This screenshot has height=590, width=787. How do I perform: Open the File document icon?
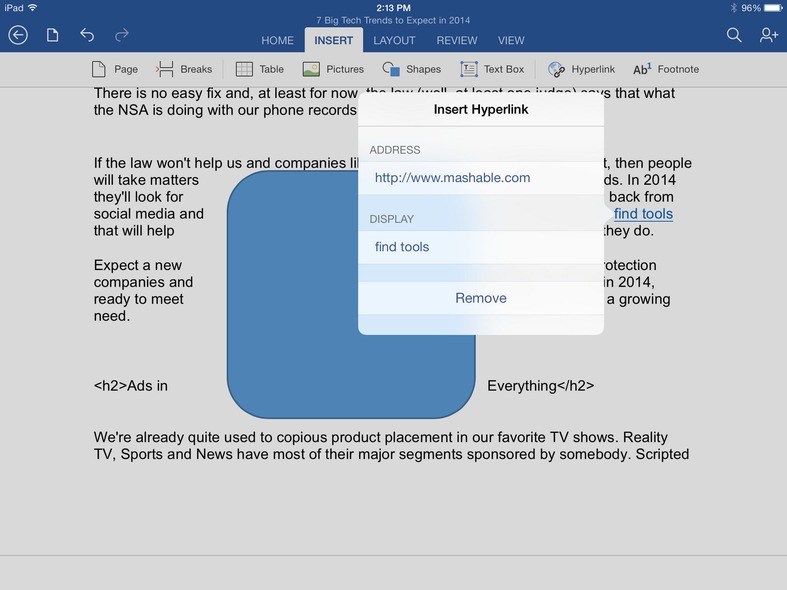pos(52,35)
